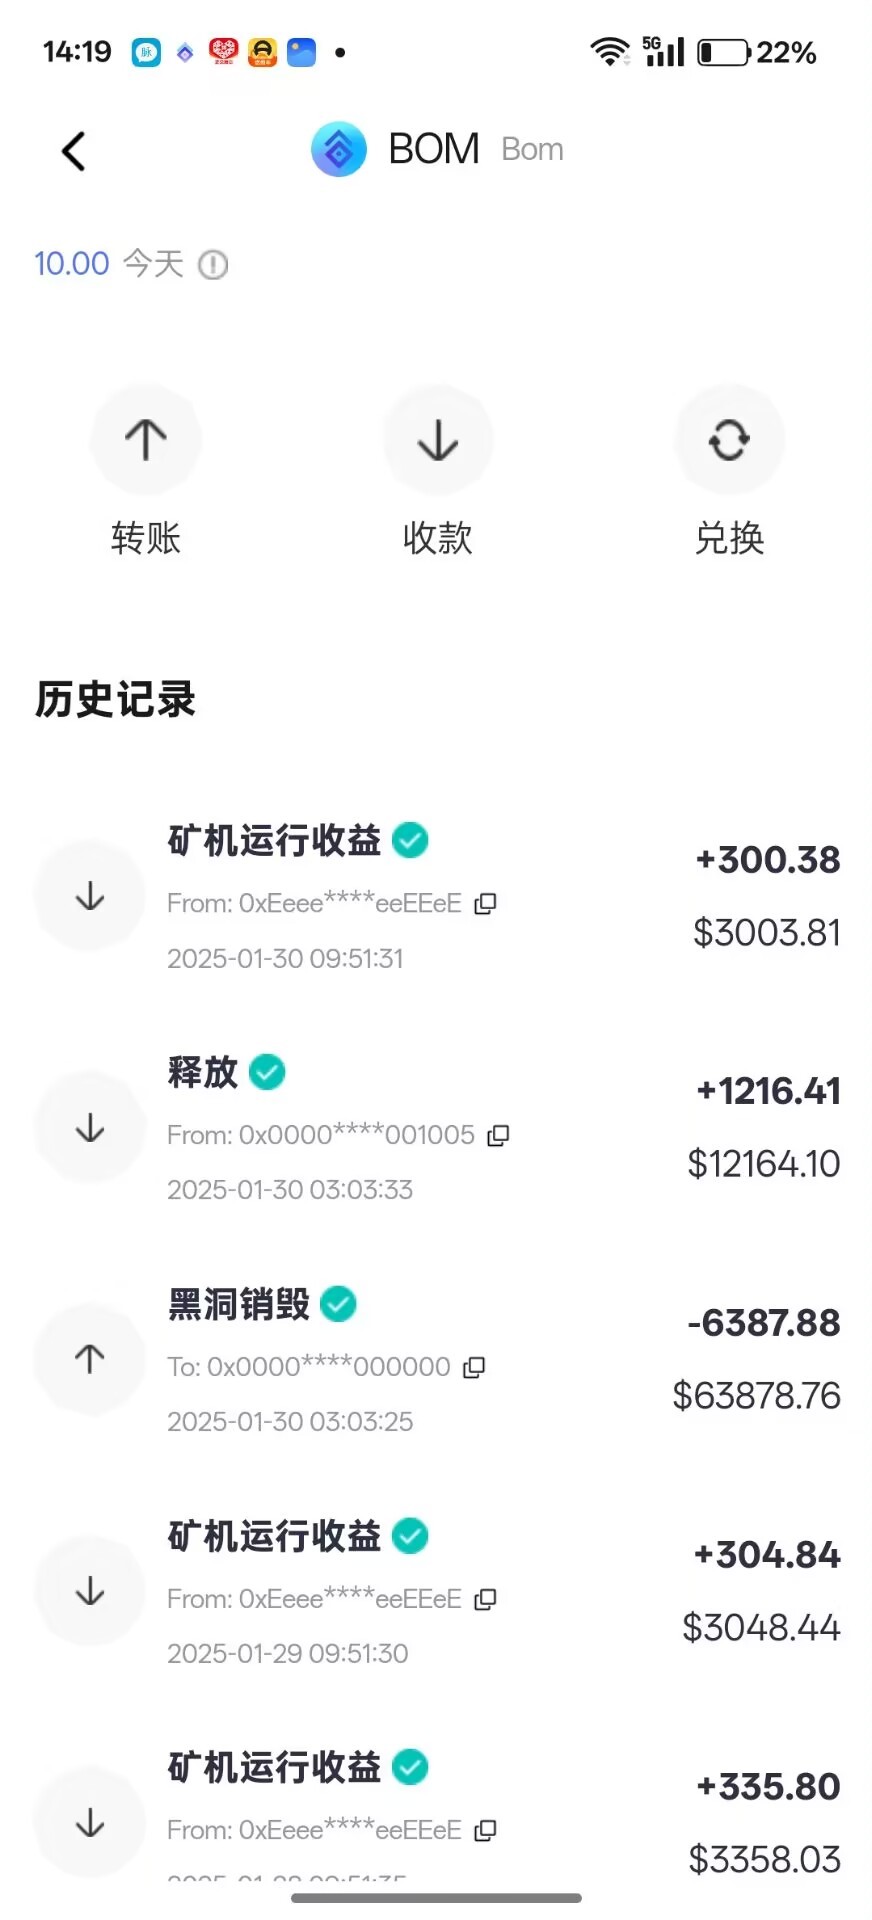Tap the battery indicator in the status bar
Image resolution: width=872 pixels, height=1920 pixels.
[x=723, y=52]
